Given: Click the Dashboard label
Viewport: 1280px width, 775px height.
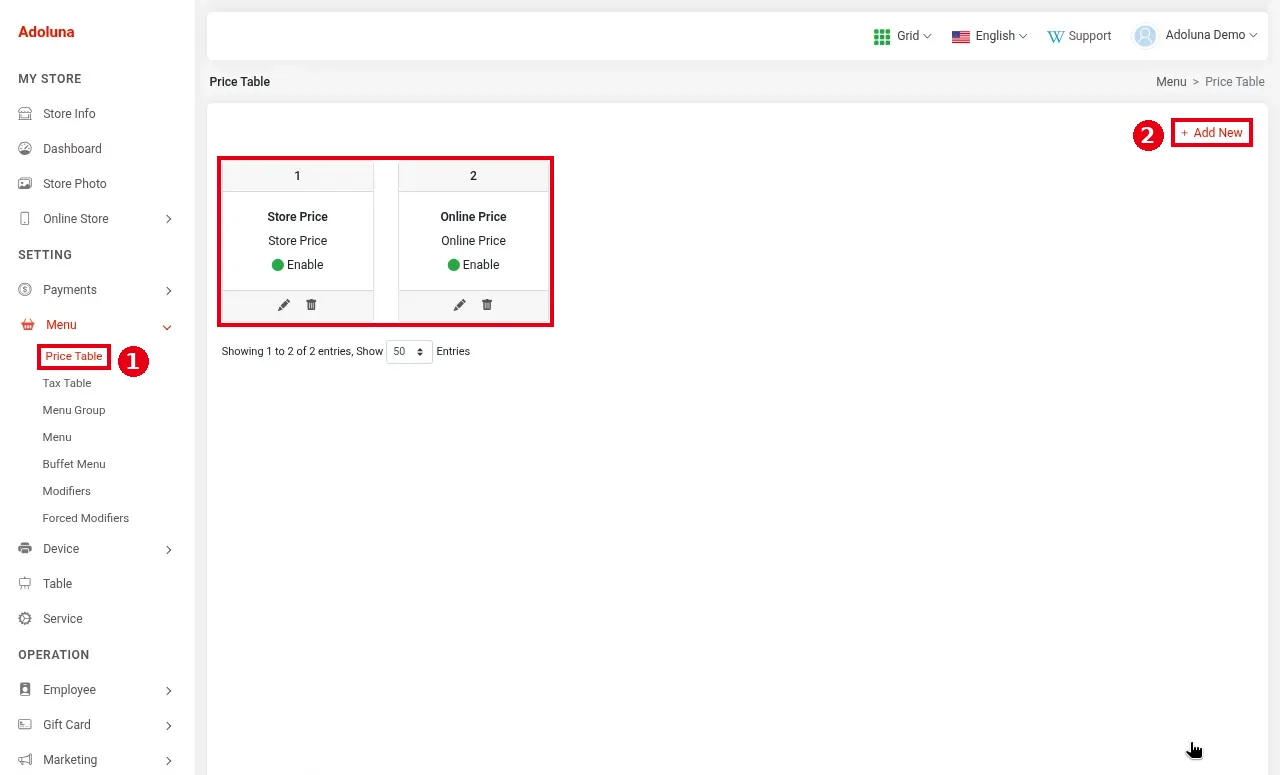Looking at the screenshot, I should coord(72,149).
